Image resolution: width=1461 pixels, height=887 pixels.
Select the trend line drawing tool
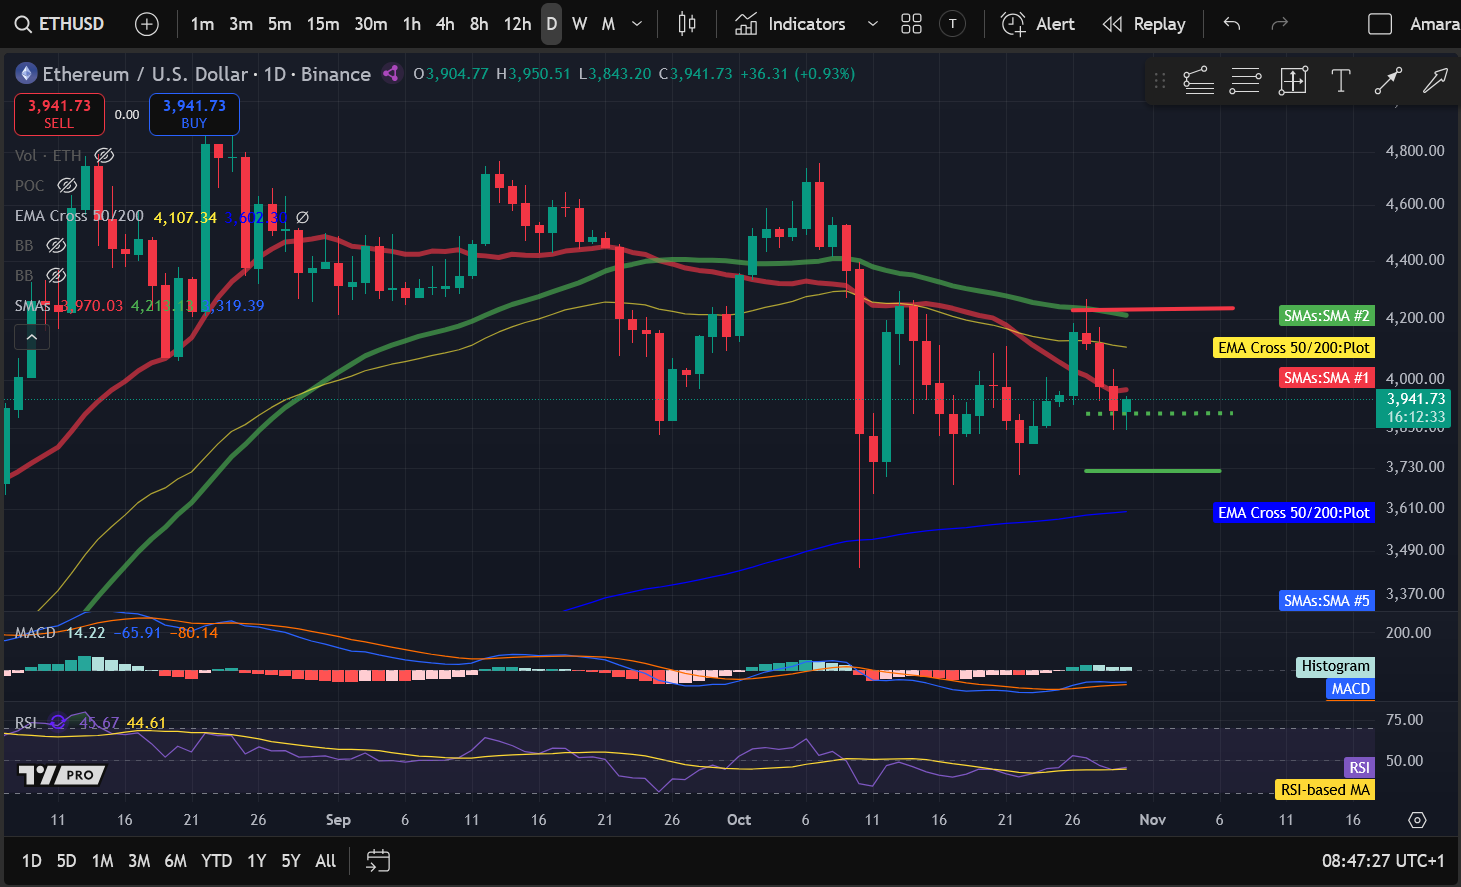point(1388,81)
